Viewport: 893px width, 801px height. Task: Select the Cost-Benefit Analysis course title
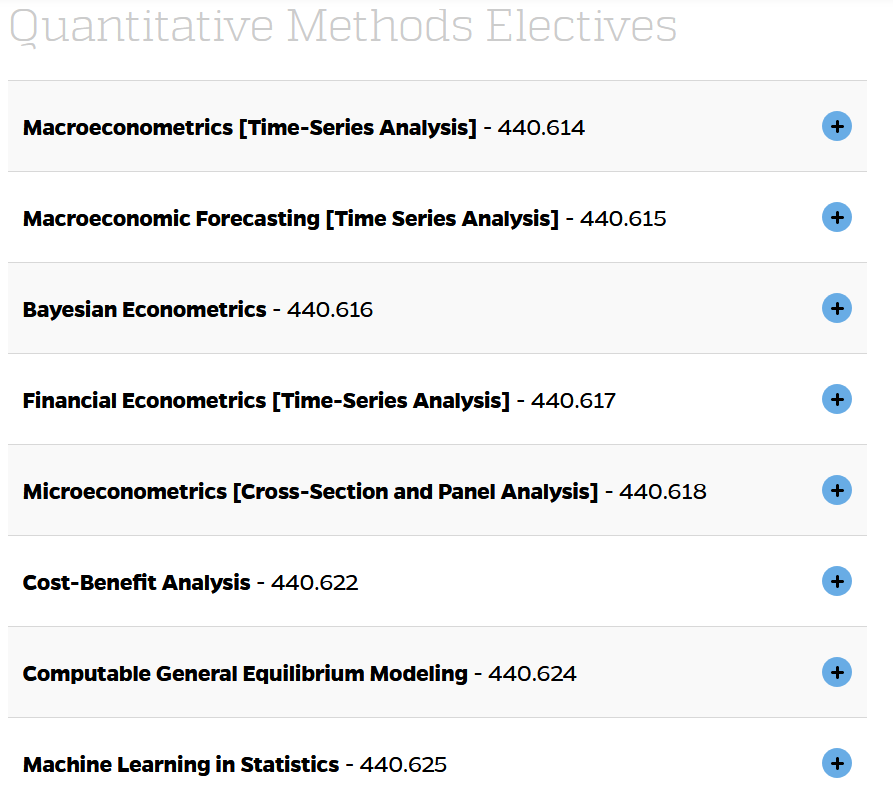[137, 583]
